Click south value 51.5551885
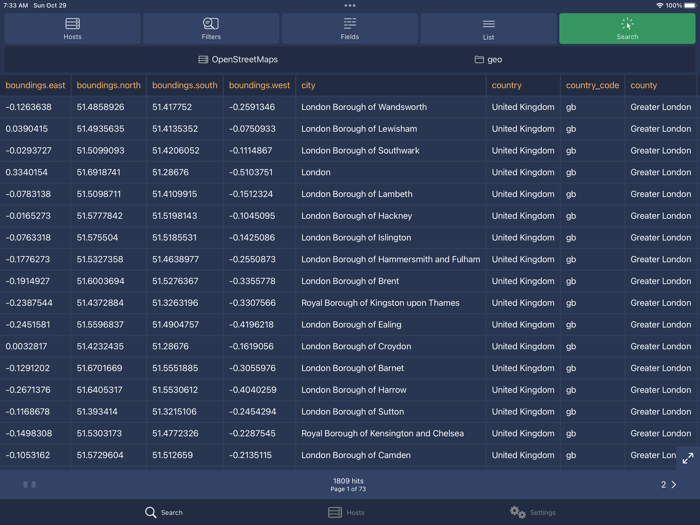Image resolution: width=700 pixels, height=525 pixels. tap(175, 368)
